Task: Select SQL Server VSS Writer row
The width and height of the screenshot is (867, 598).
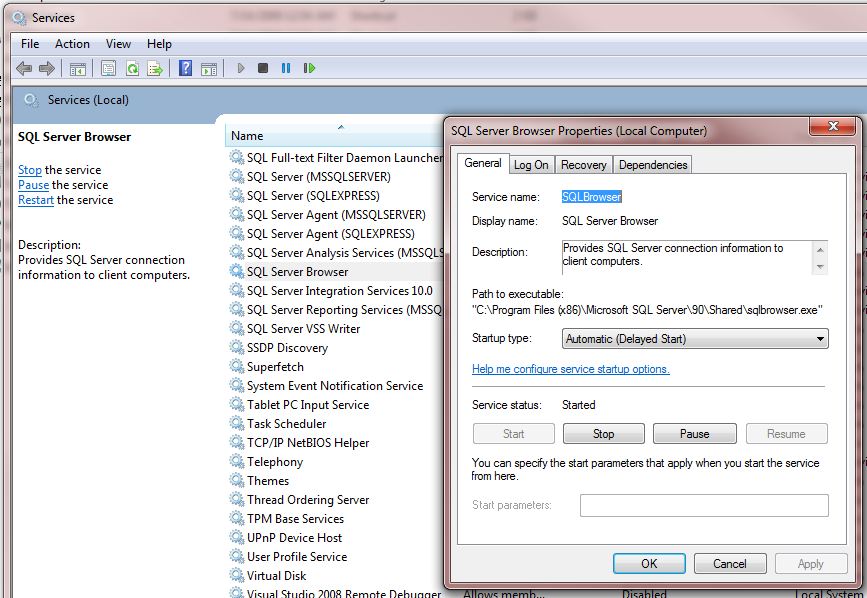Action: 336,328
